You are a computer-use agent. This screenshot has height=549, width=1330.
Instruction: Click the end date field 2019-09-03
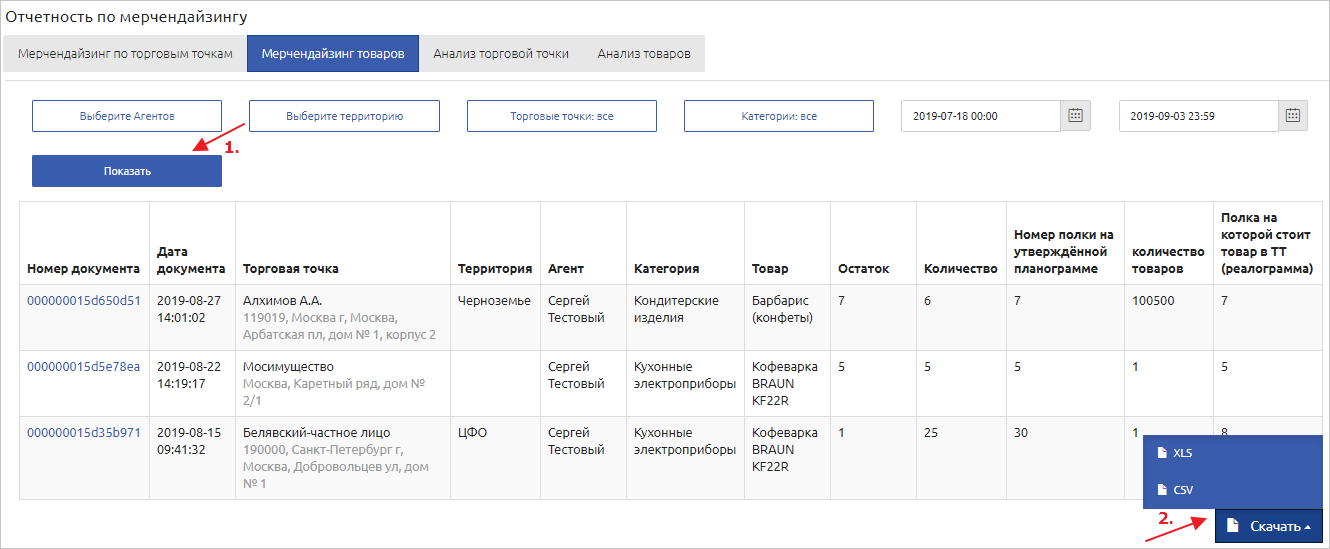click(1198, 116)
